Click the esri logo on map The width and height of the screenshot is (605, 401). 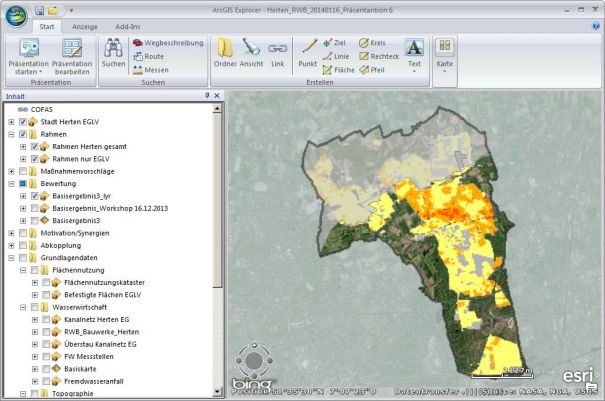pyautogui.click(x=580, y=377)
